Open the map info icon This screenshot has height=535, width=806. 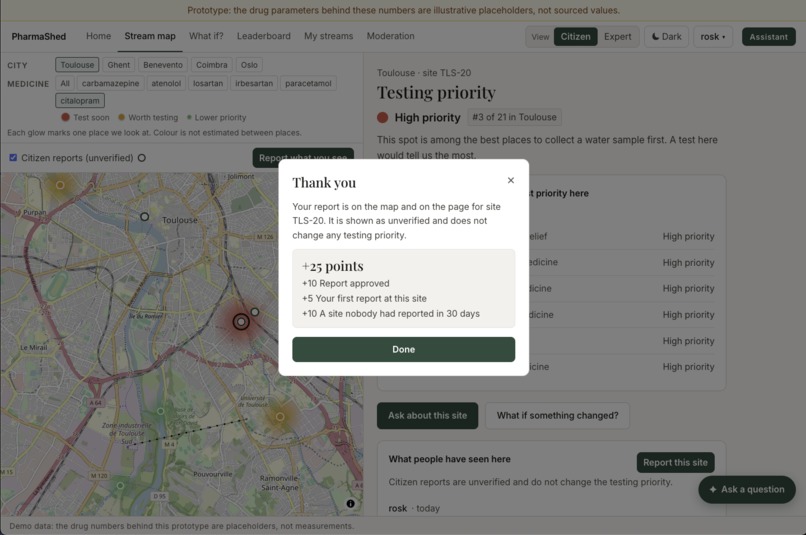point(351,504)
